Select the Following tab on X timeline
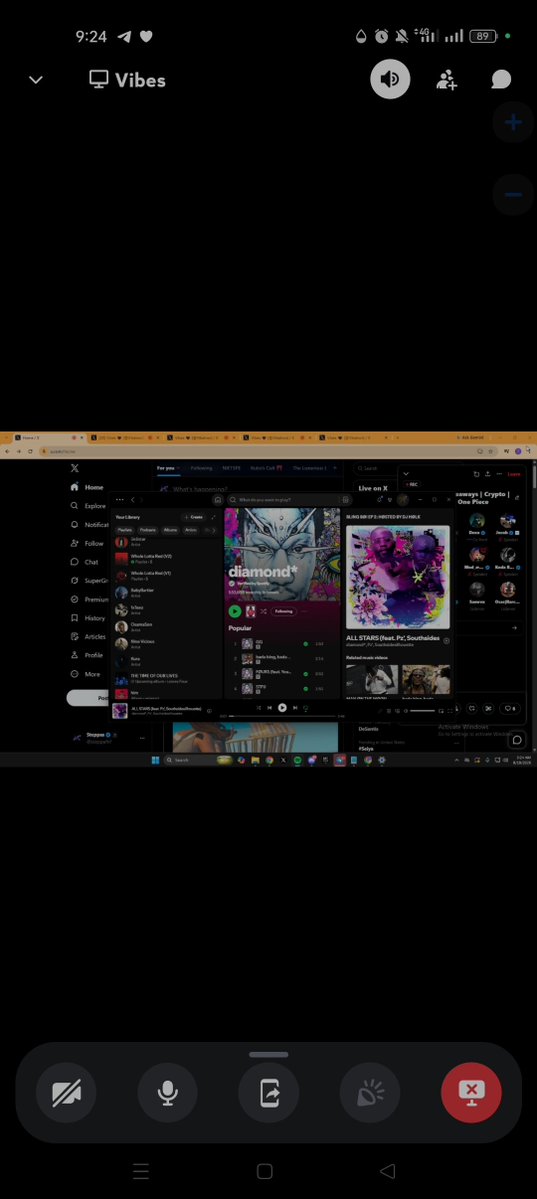This screenshot has width=537, height=1199. point(201,468)
